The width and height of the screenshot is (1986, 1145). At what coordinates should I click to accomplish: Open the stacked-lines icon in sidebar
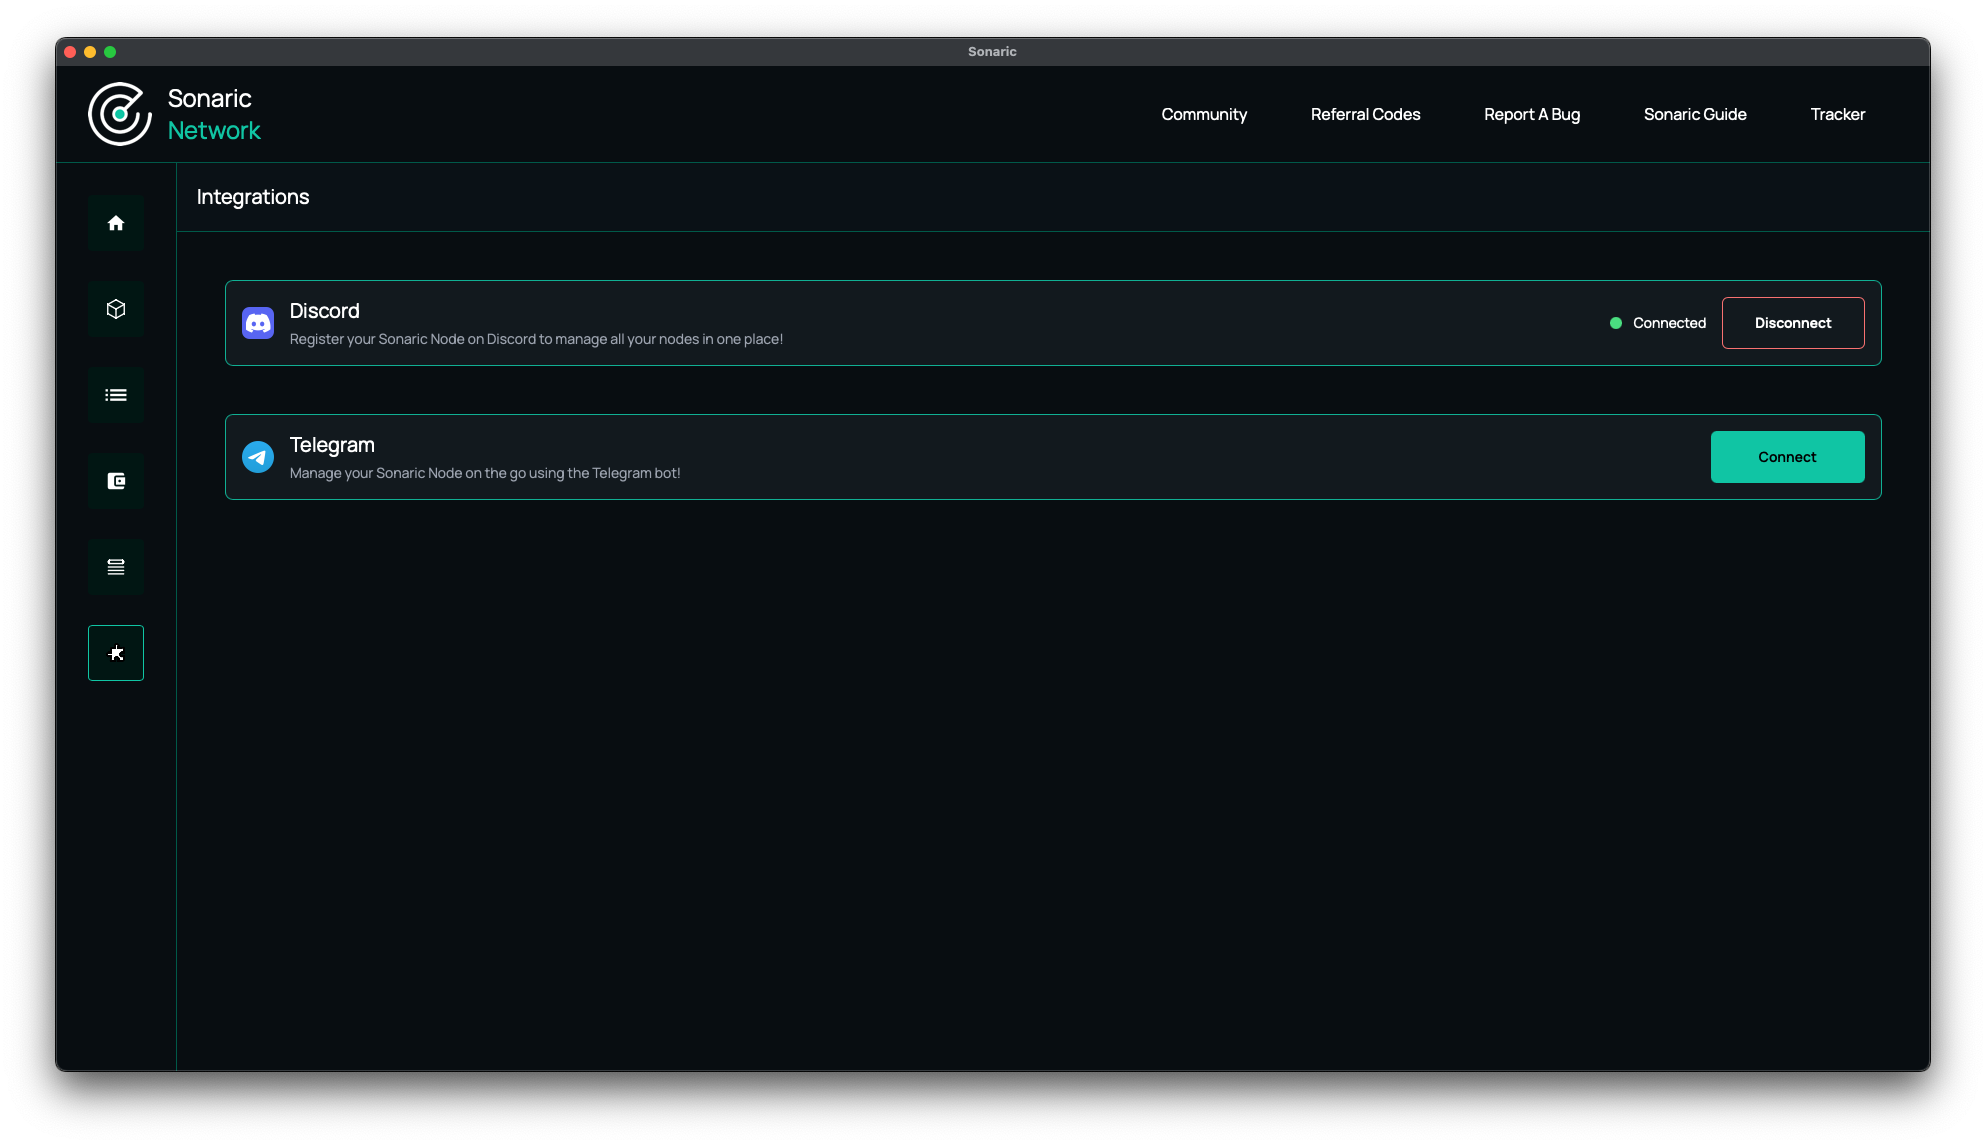116,567
